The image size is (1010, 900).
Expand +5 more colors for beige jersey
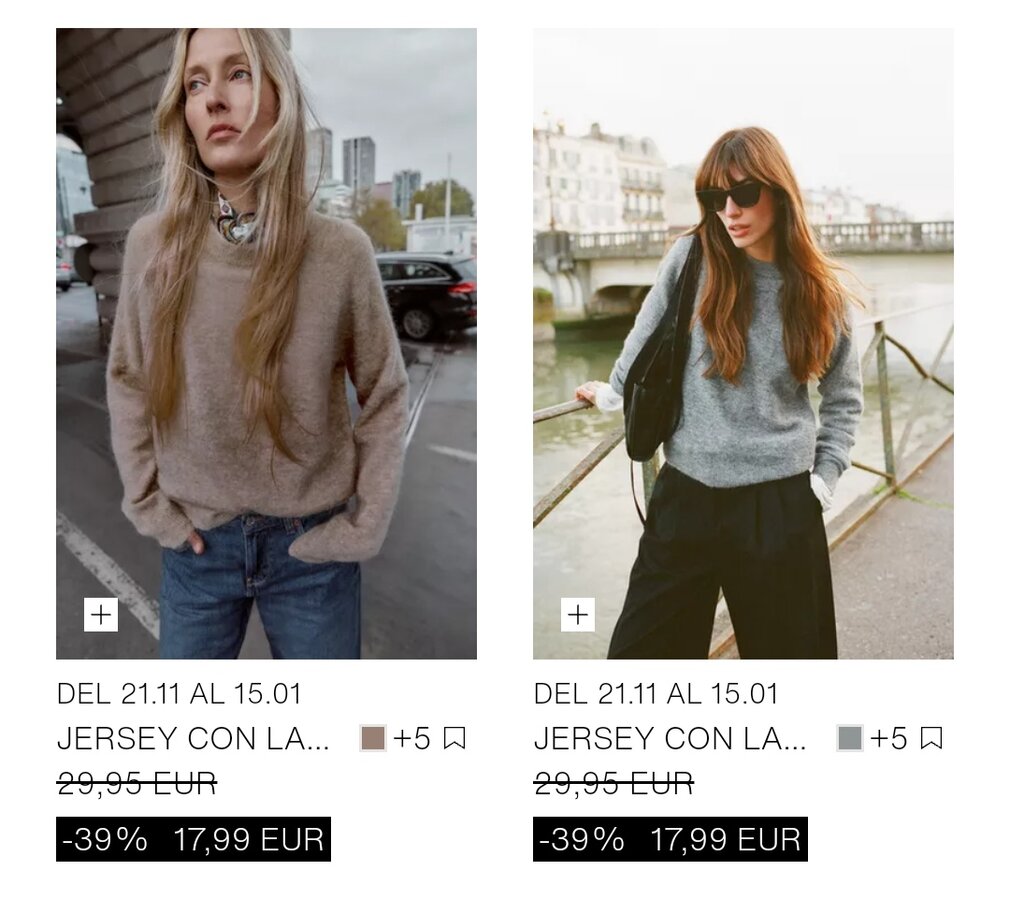[412, 738]
